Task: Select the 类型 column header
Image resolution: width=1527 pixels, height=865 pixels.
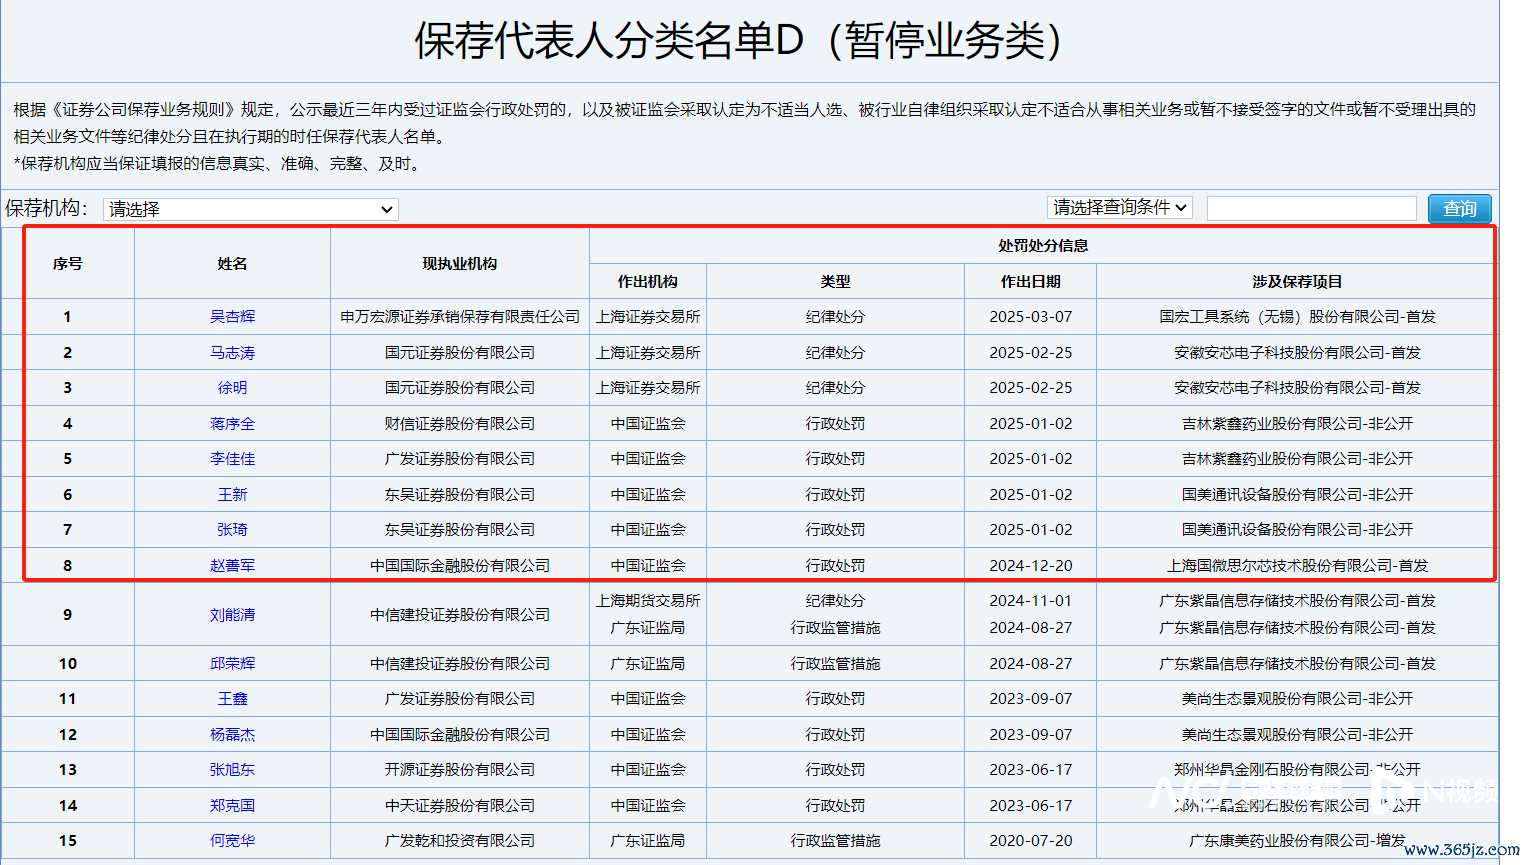Action: [835, 281]
